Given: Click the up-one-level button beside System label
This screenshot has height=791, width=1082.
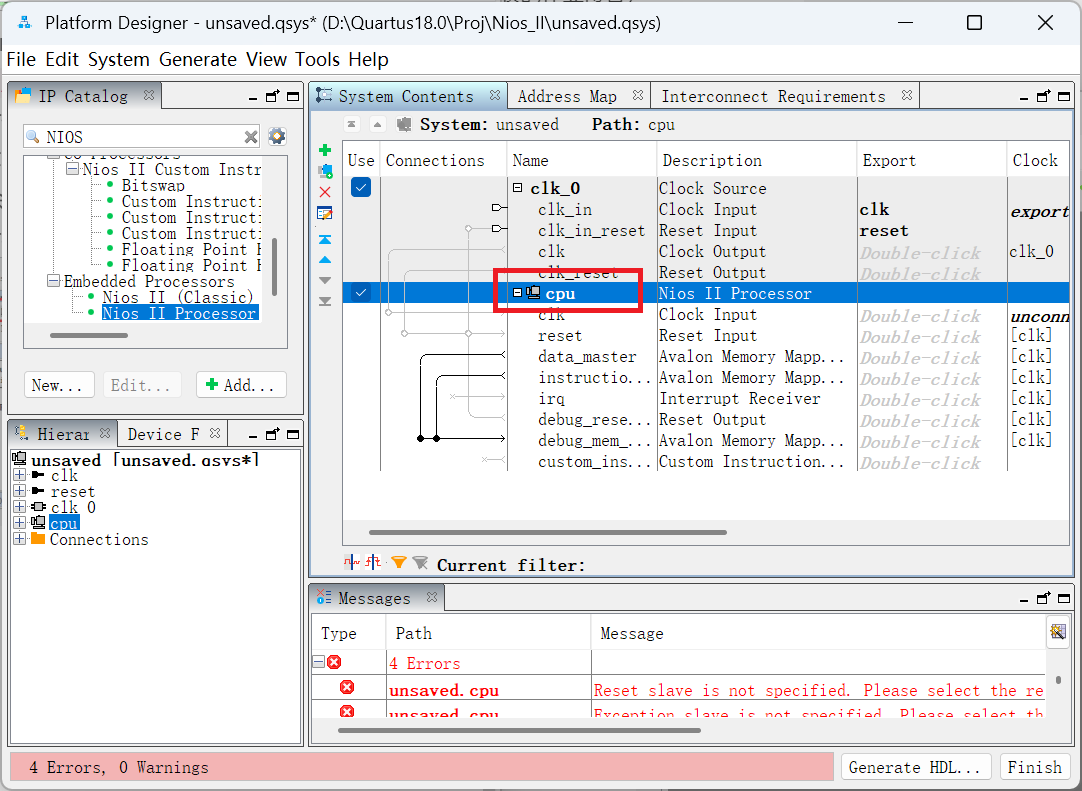Looking at the screenshot, I should (377, 124).
